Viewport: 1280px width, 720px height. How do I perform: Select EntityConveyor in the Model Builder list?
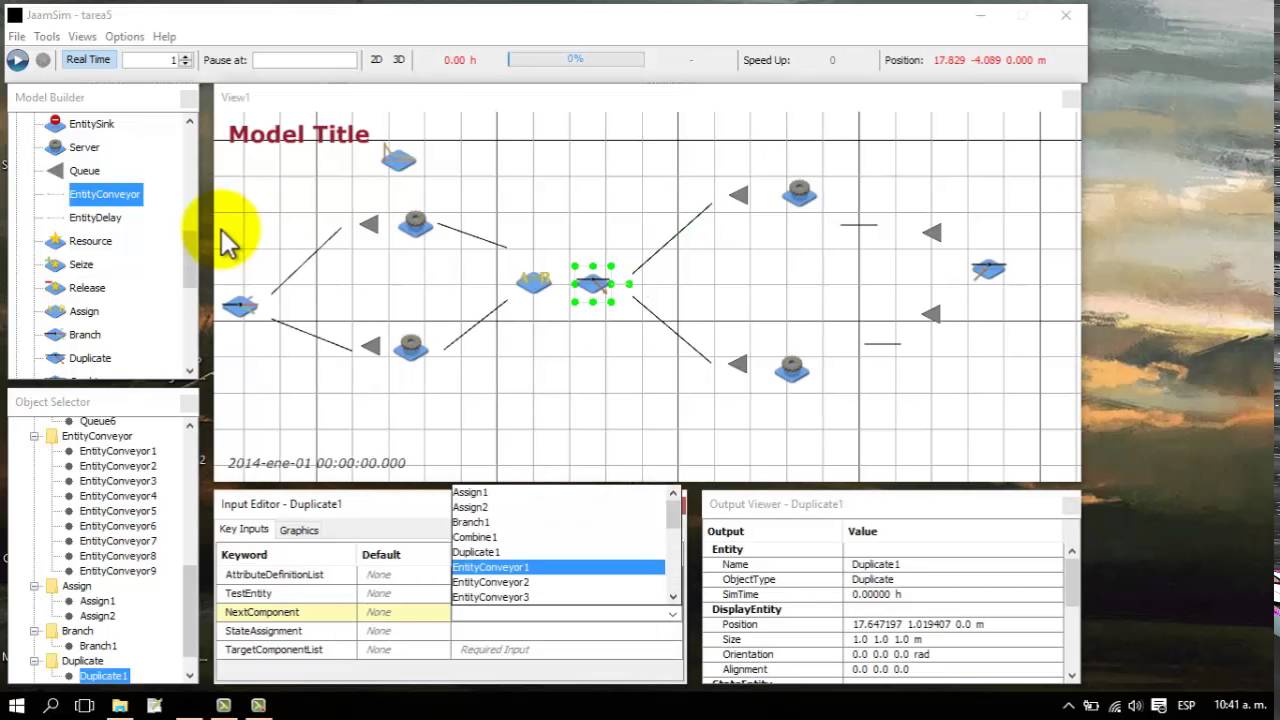pyautogui.click(x=105, y=194)
